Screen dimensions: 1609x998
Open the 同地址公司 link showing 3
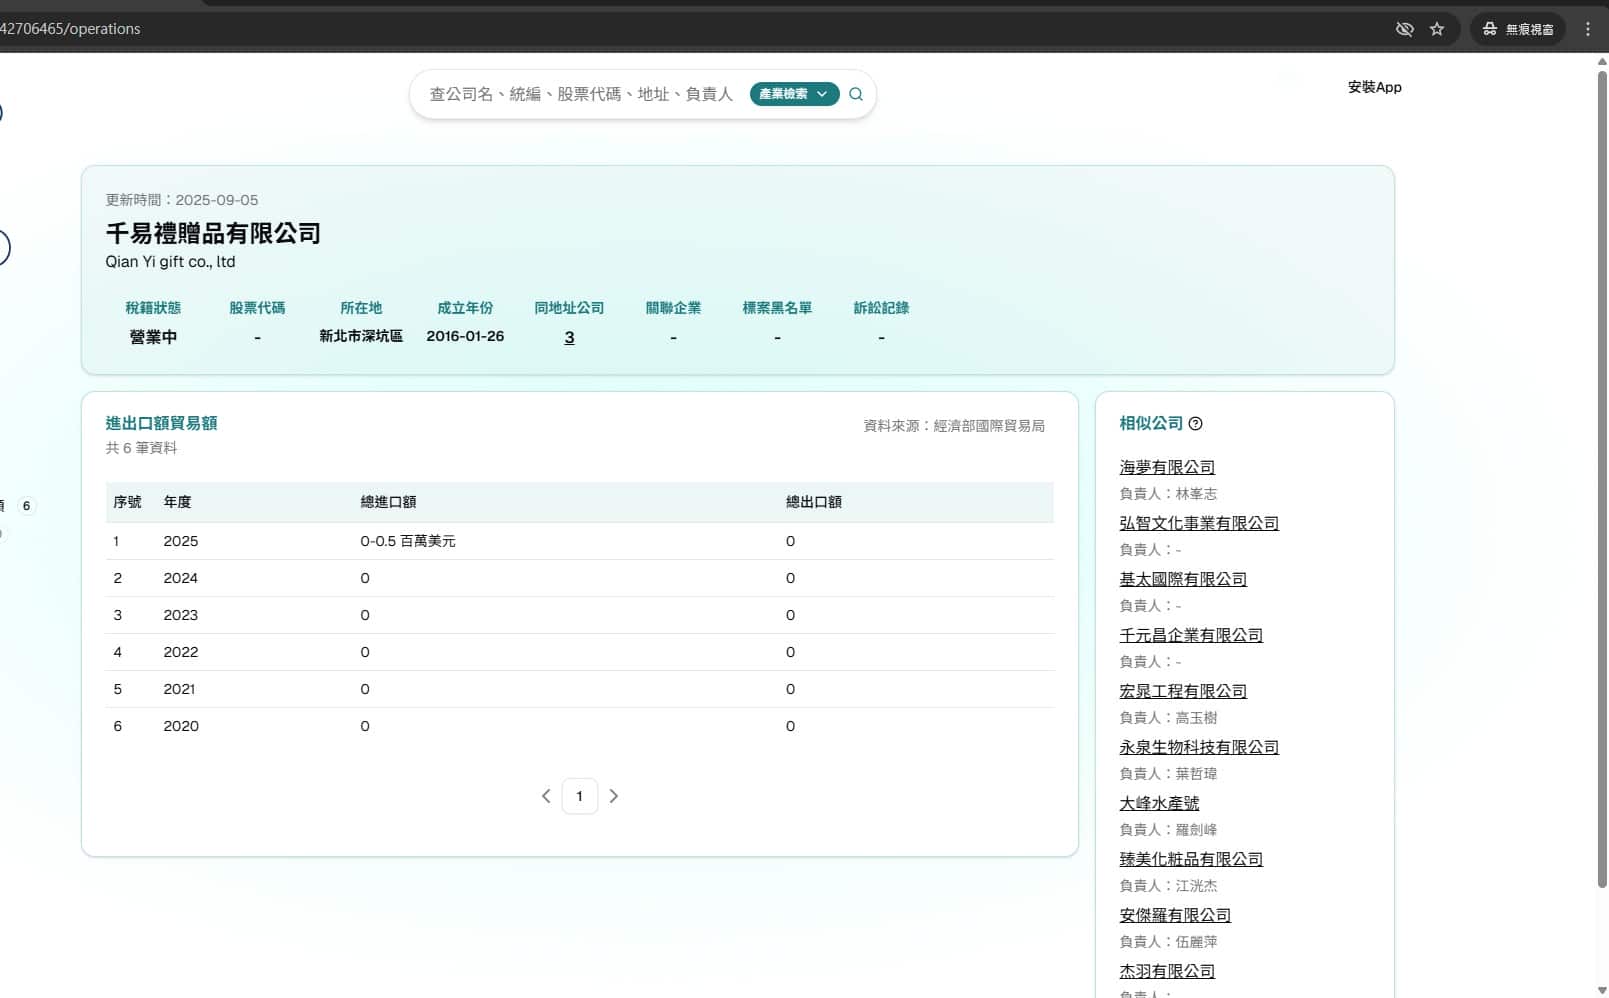tap(569, 337)
